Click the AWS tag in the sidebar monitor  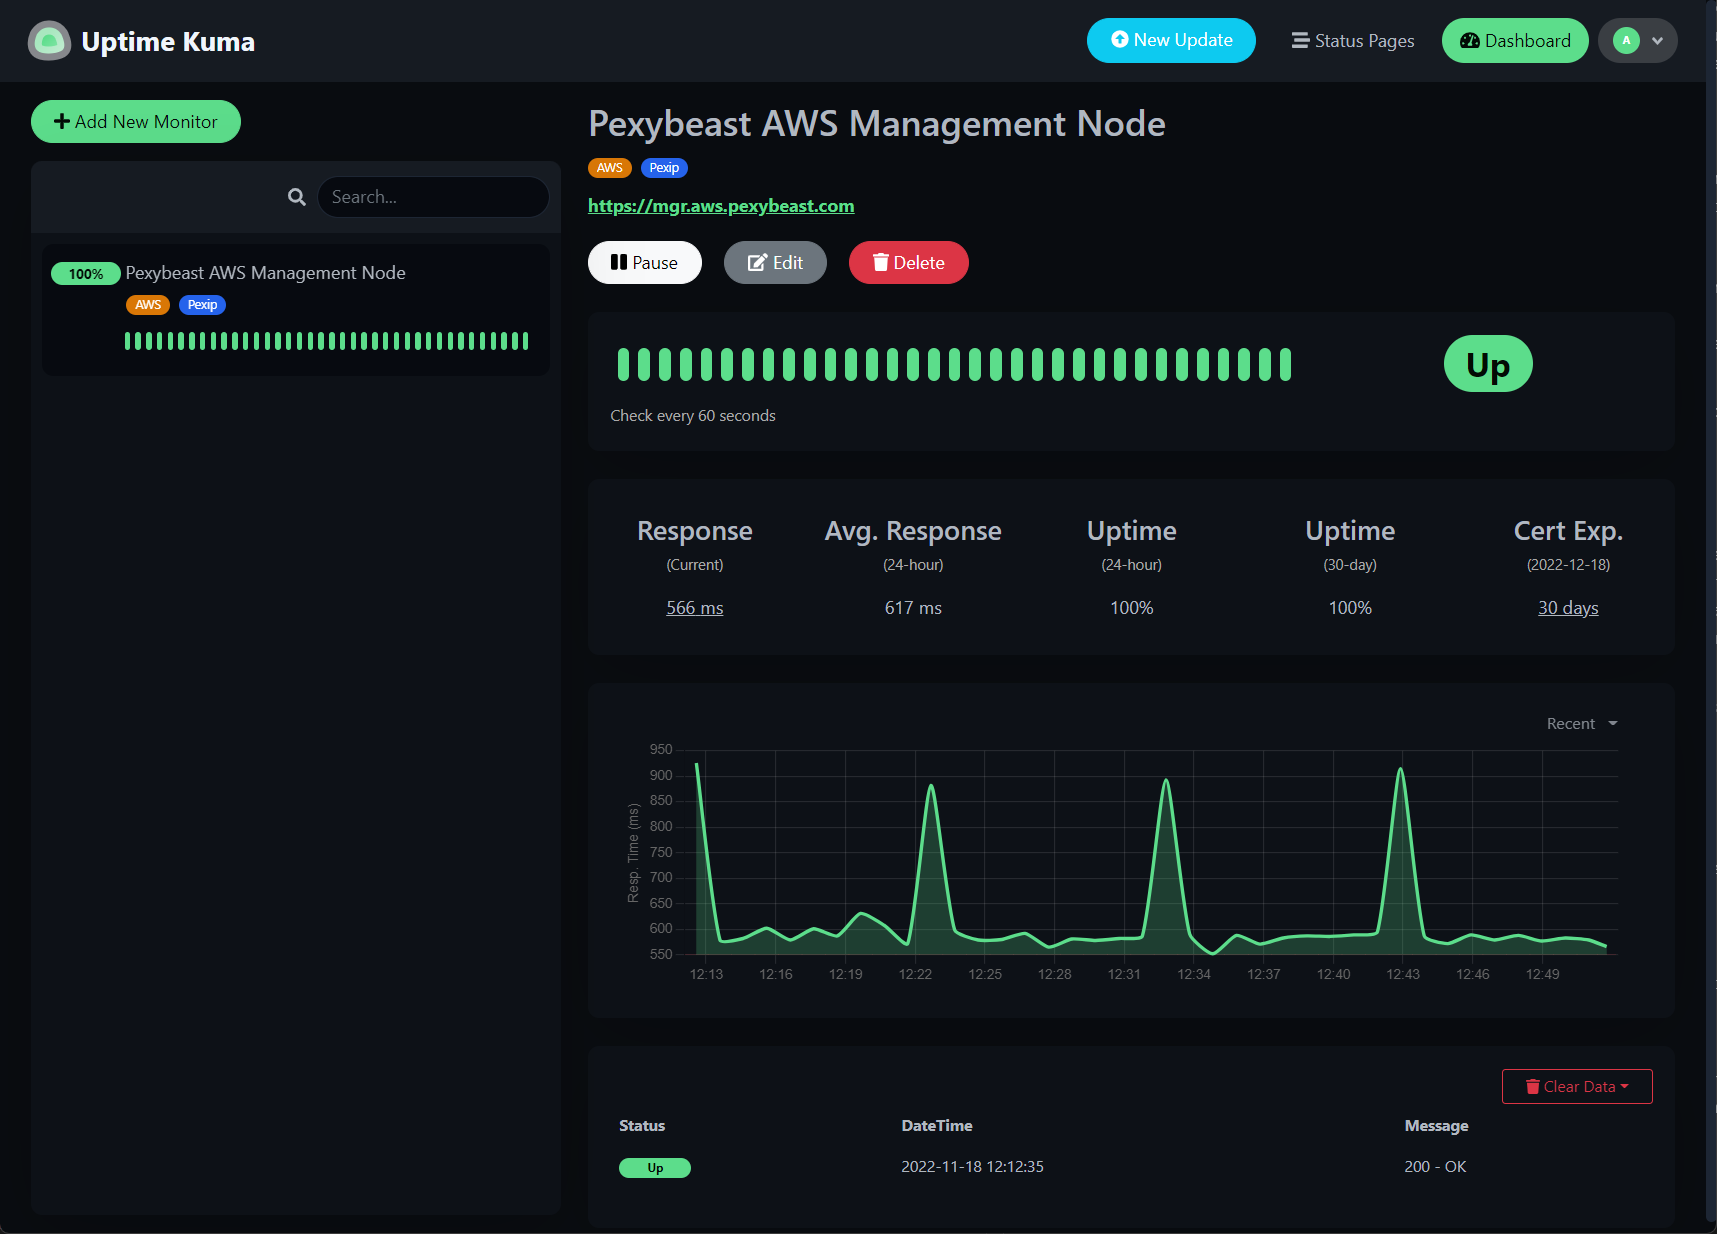pos(148,305)
